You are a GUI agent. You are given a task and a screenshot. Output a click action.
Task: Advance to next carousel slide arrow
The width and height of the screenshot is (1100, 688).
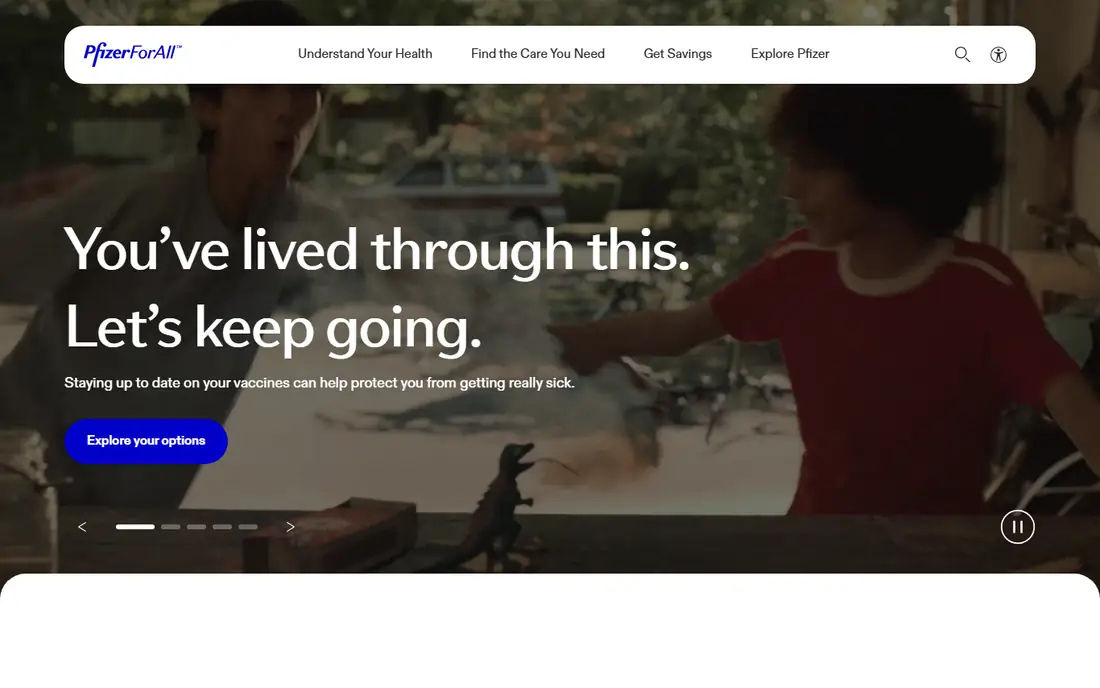point(290,527)
